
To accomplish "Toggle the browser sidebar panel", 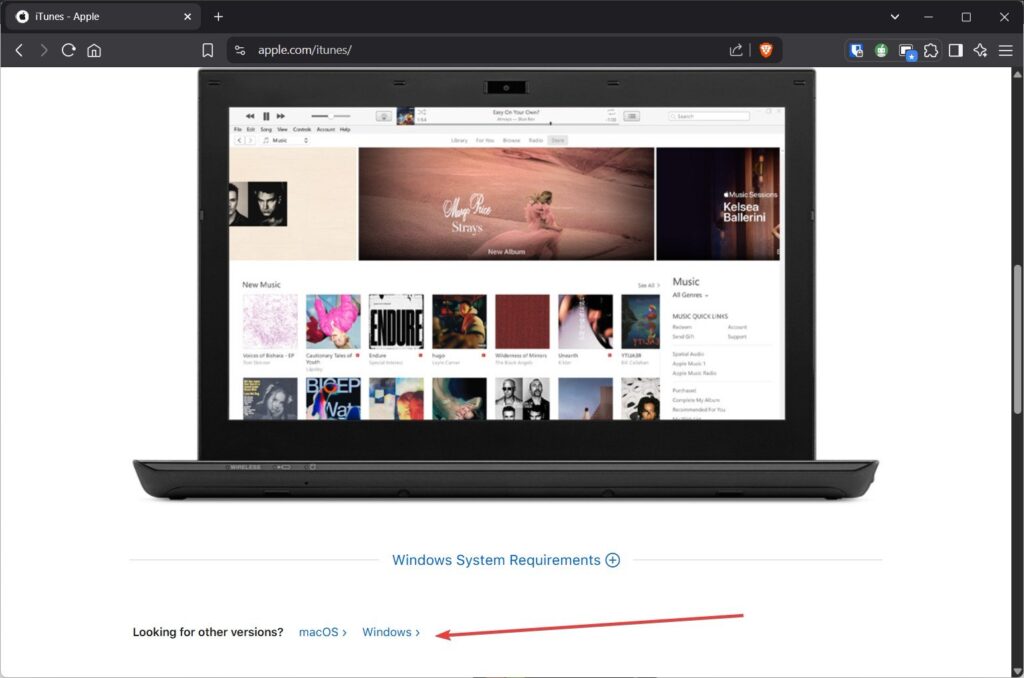I will [x=956, y=50].
